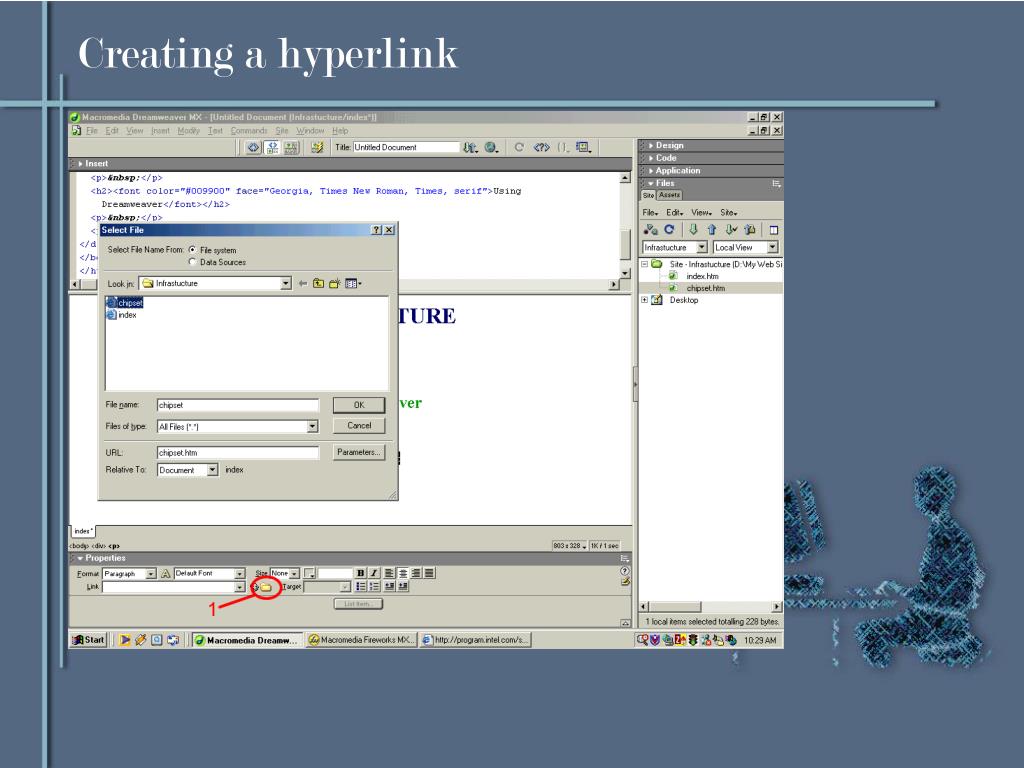Click the Expand/Collapse site panel icon
The width and height of the screenshot is (1024, 768).
(774, 230)
